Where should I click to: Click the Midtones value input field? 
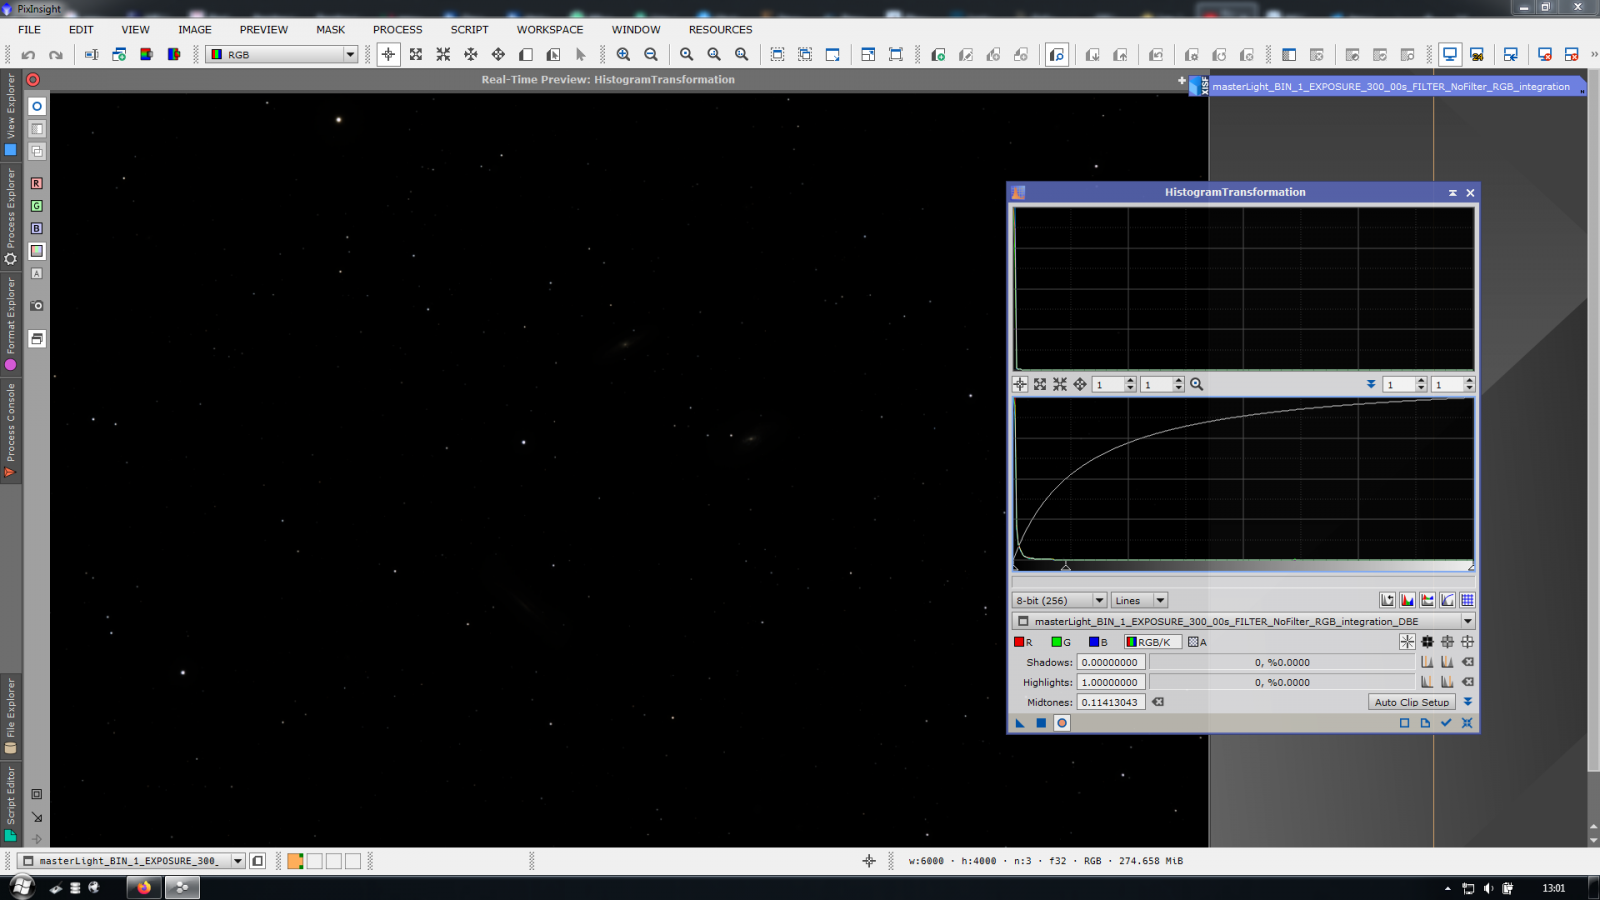click(x=1111, y=702)
